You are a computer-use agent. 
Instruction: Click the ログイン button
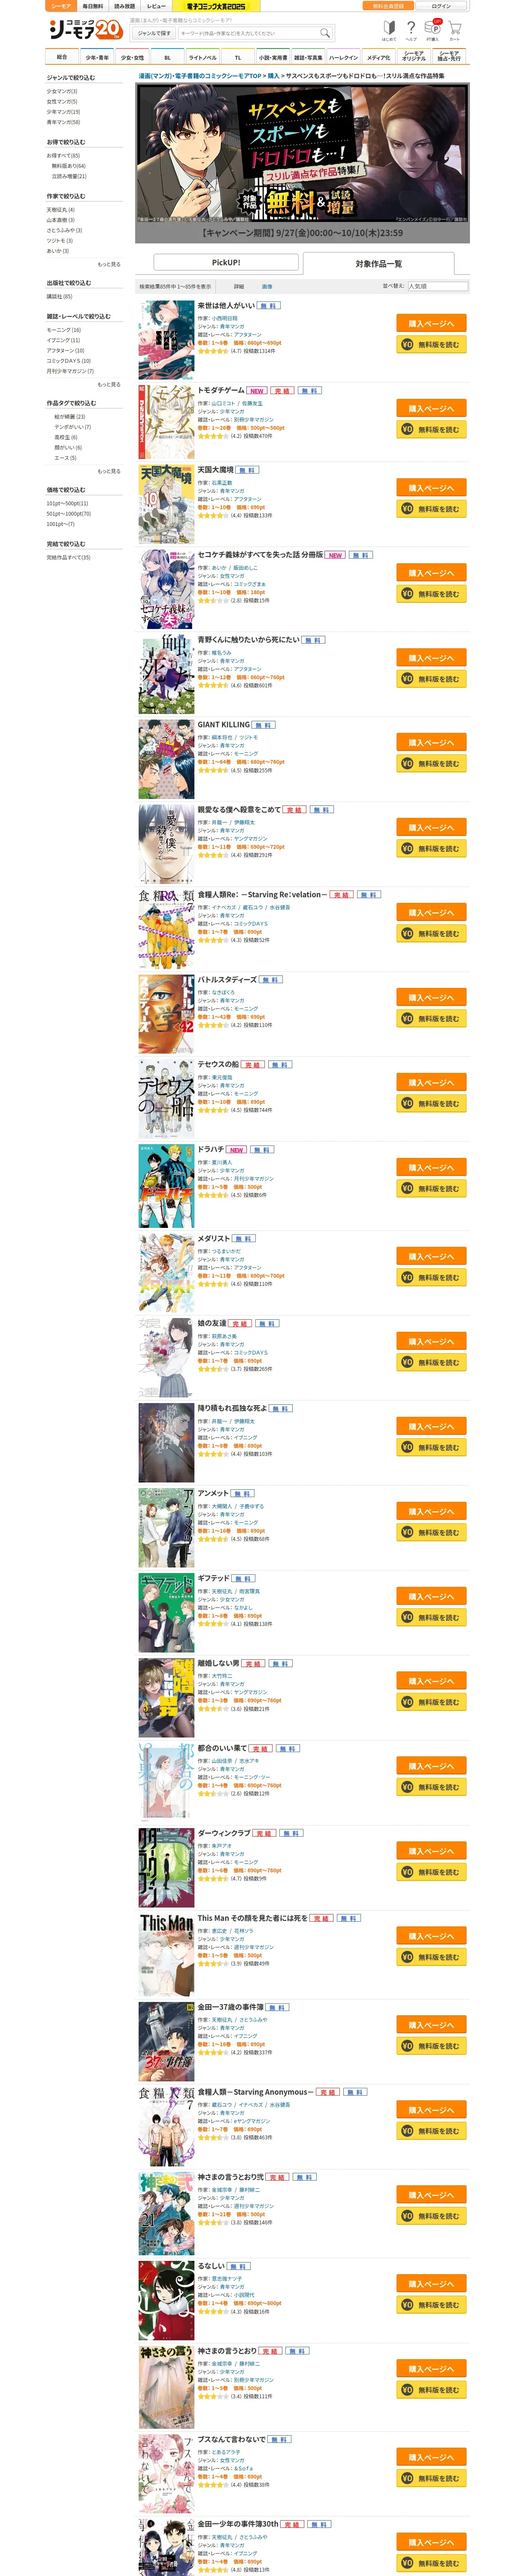441,6
